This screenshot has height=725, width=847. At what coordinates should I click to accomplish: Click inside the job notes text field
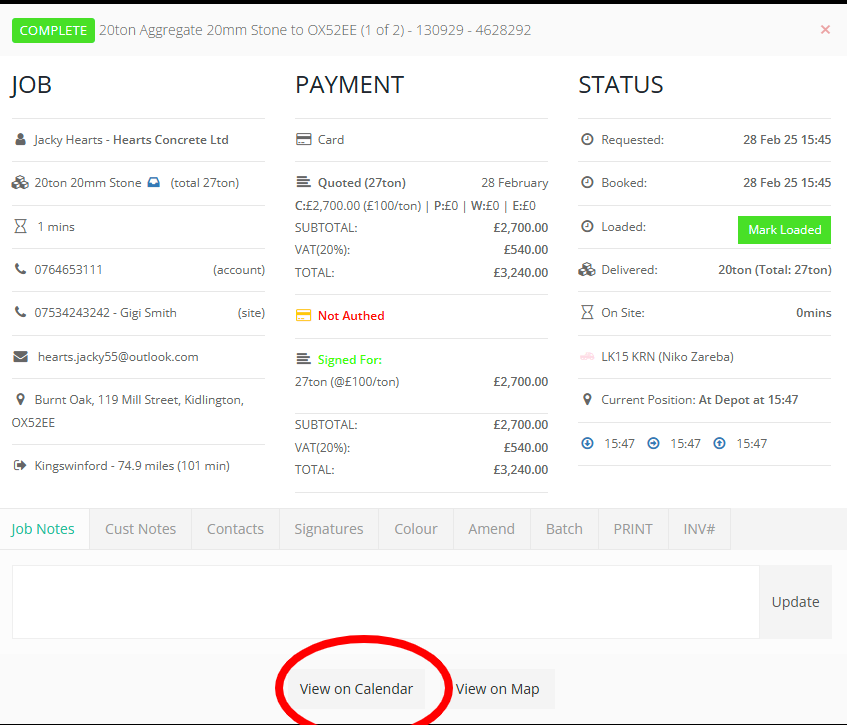coord(385,602)
